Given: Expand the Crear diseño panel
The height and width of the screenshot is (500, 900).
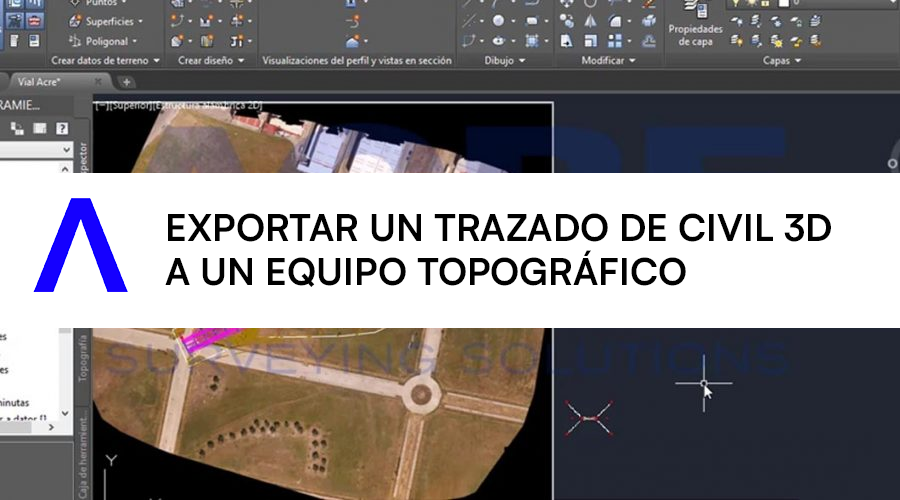Looking at the screenshot, I should click(x=211, y=60).
